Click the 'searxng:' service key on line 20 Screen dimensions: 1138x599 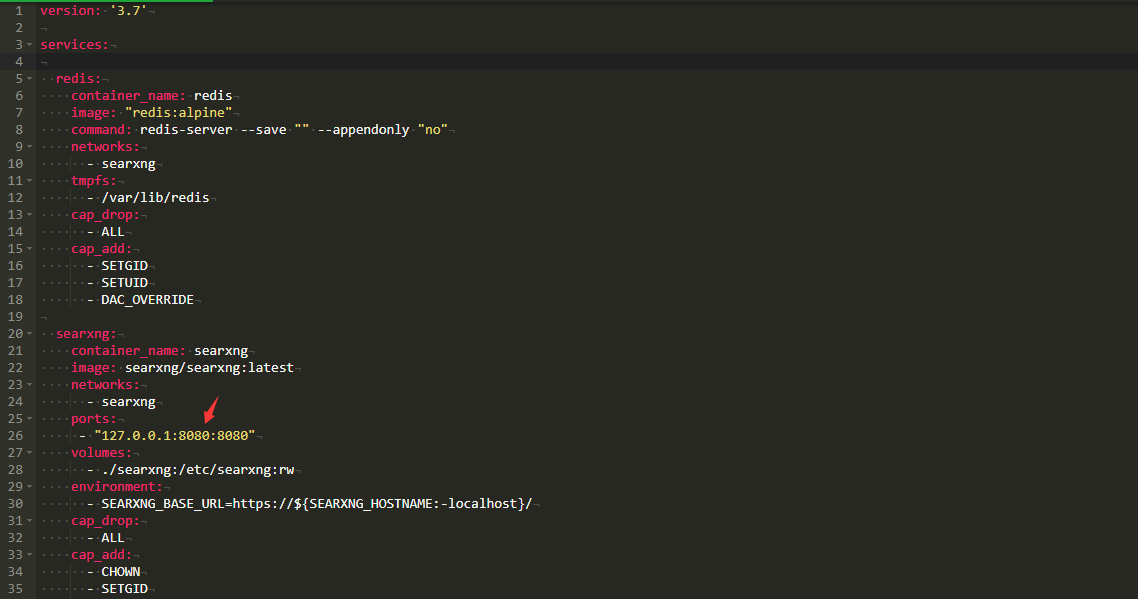[x=86, y=334]
